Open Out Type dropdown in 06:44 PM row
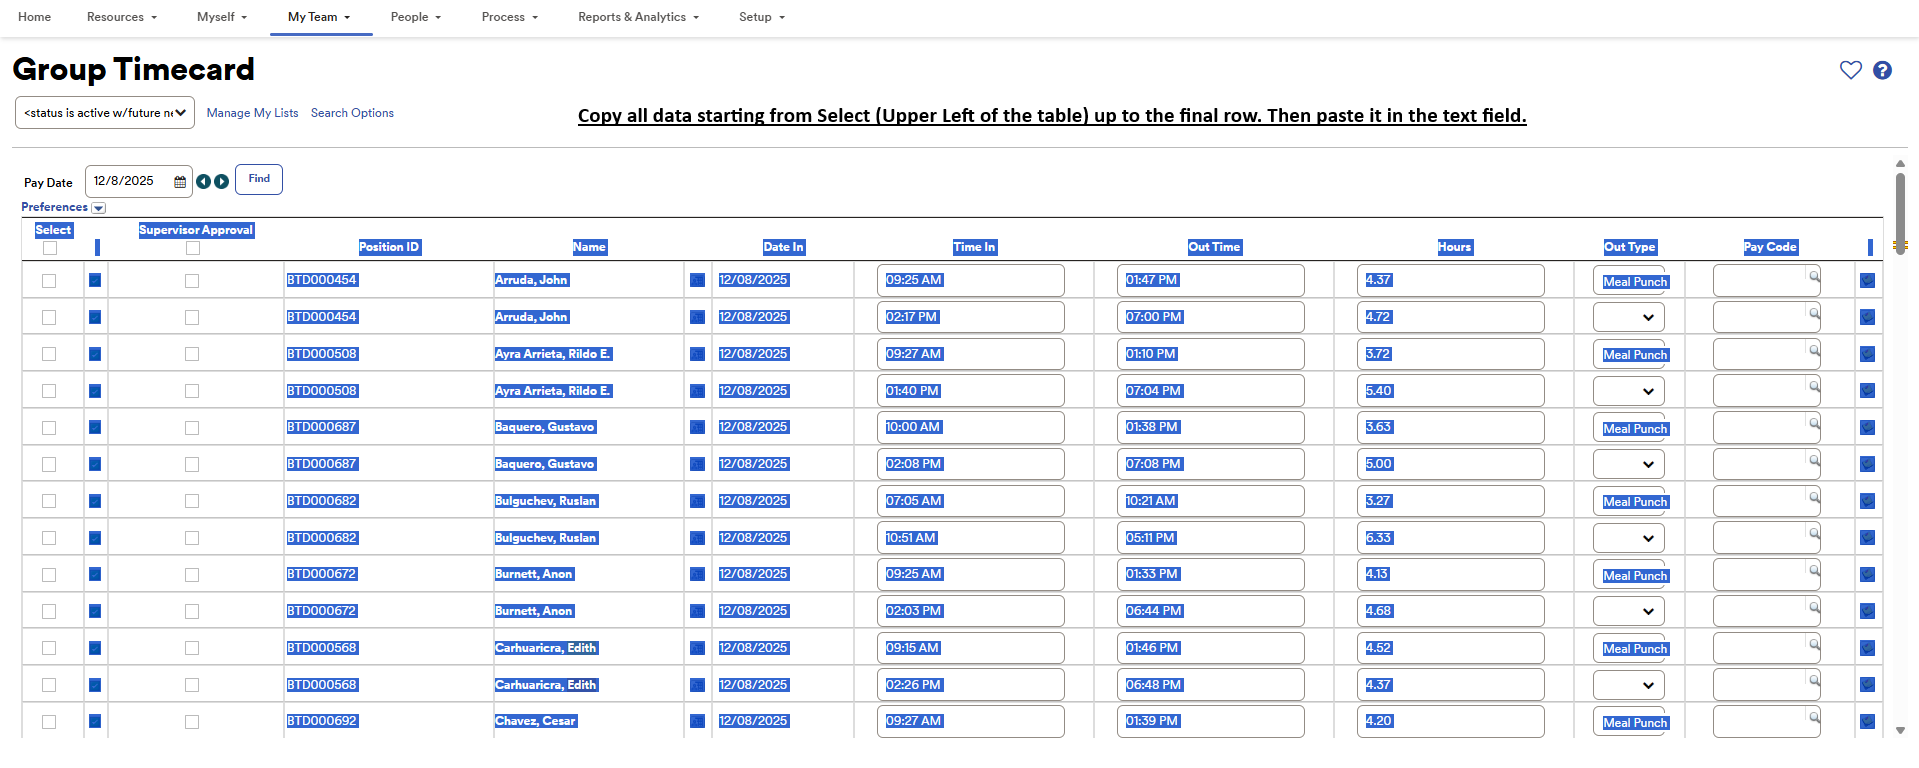 [1629, 611]
